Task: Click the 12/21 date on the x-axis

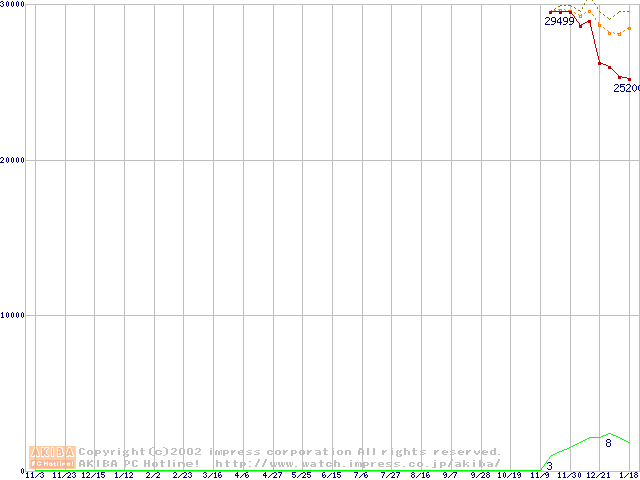Action: [598, 475]
